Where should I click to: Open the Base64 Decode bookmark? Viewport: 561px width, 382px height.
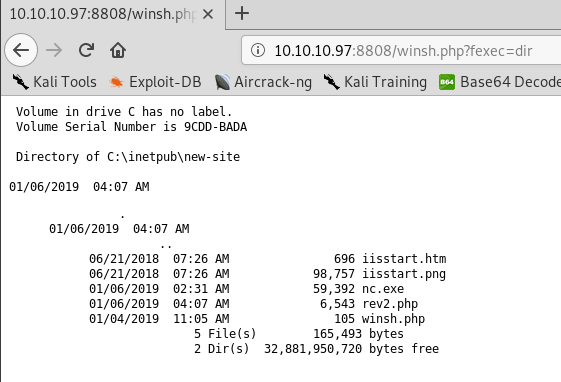tap(499, 82)
